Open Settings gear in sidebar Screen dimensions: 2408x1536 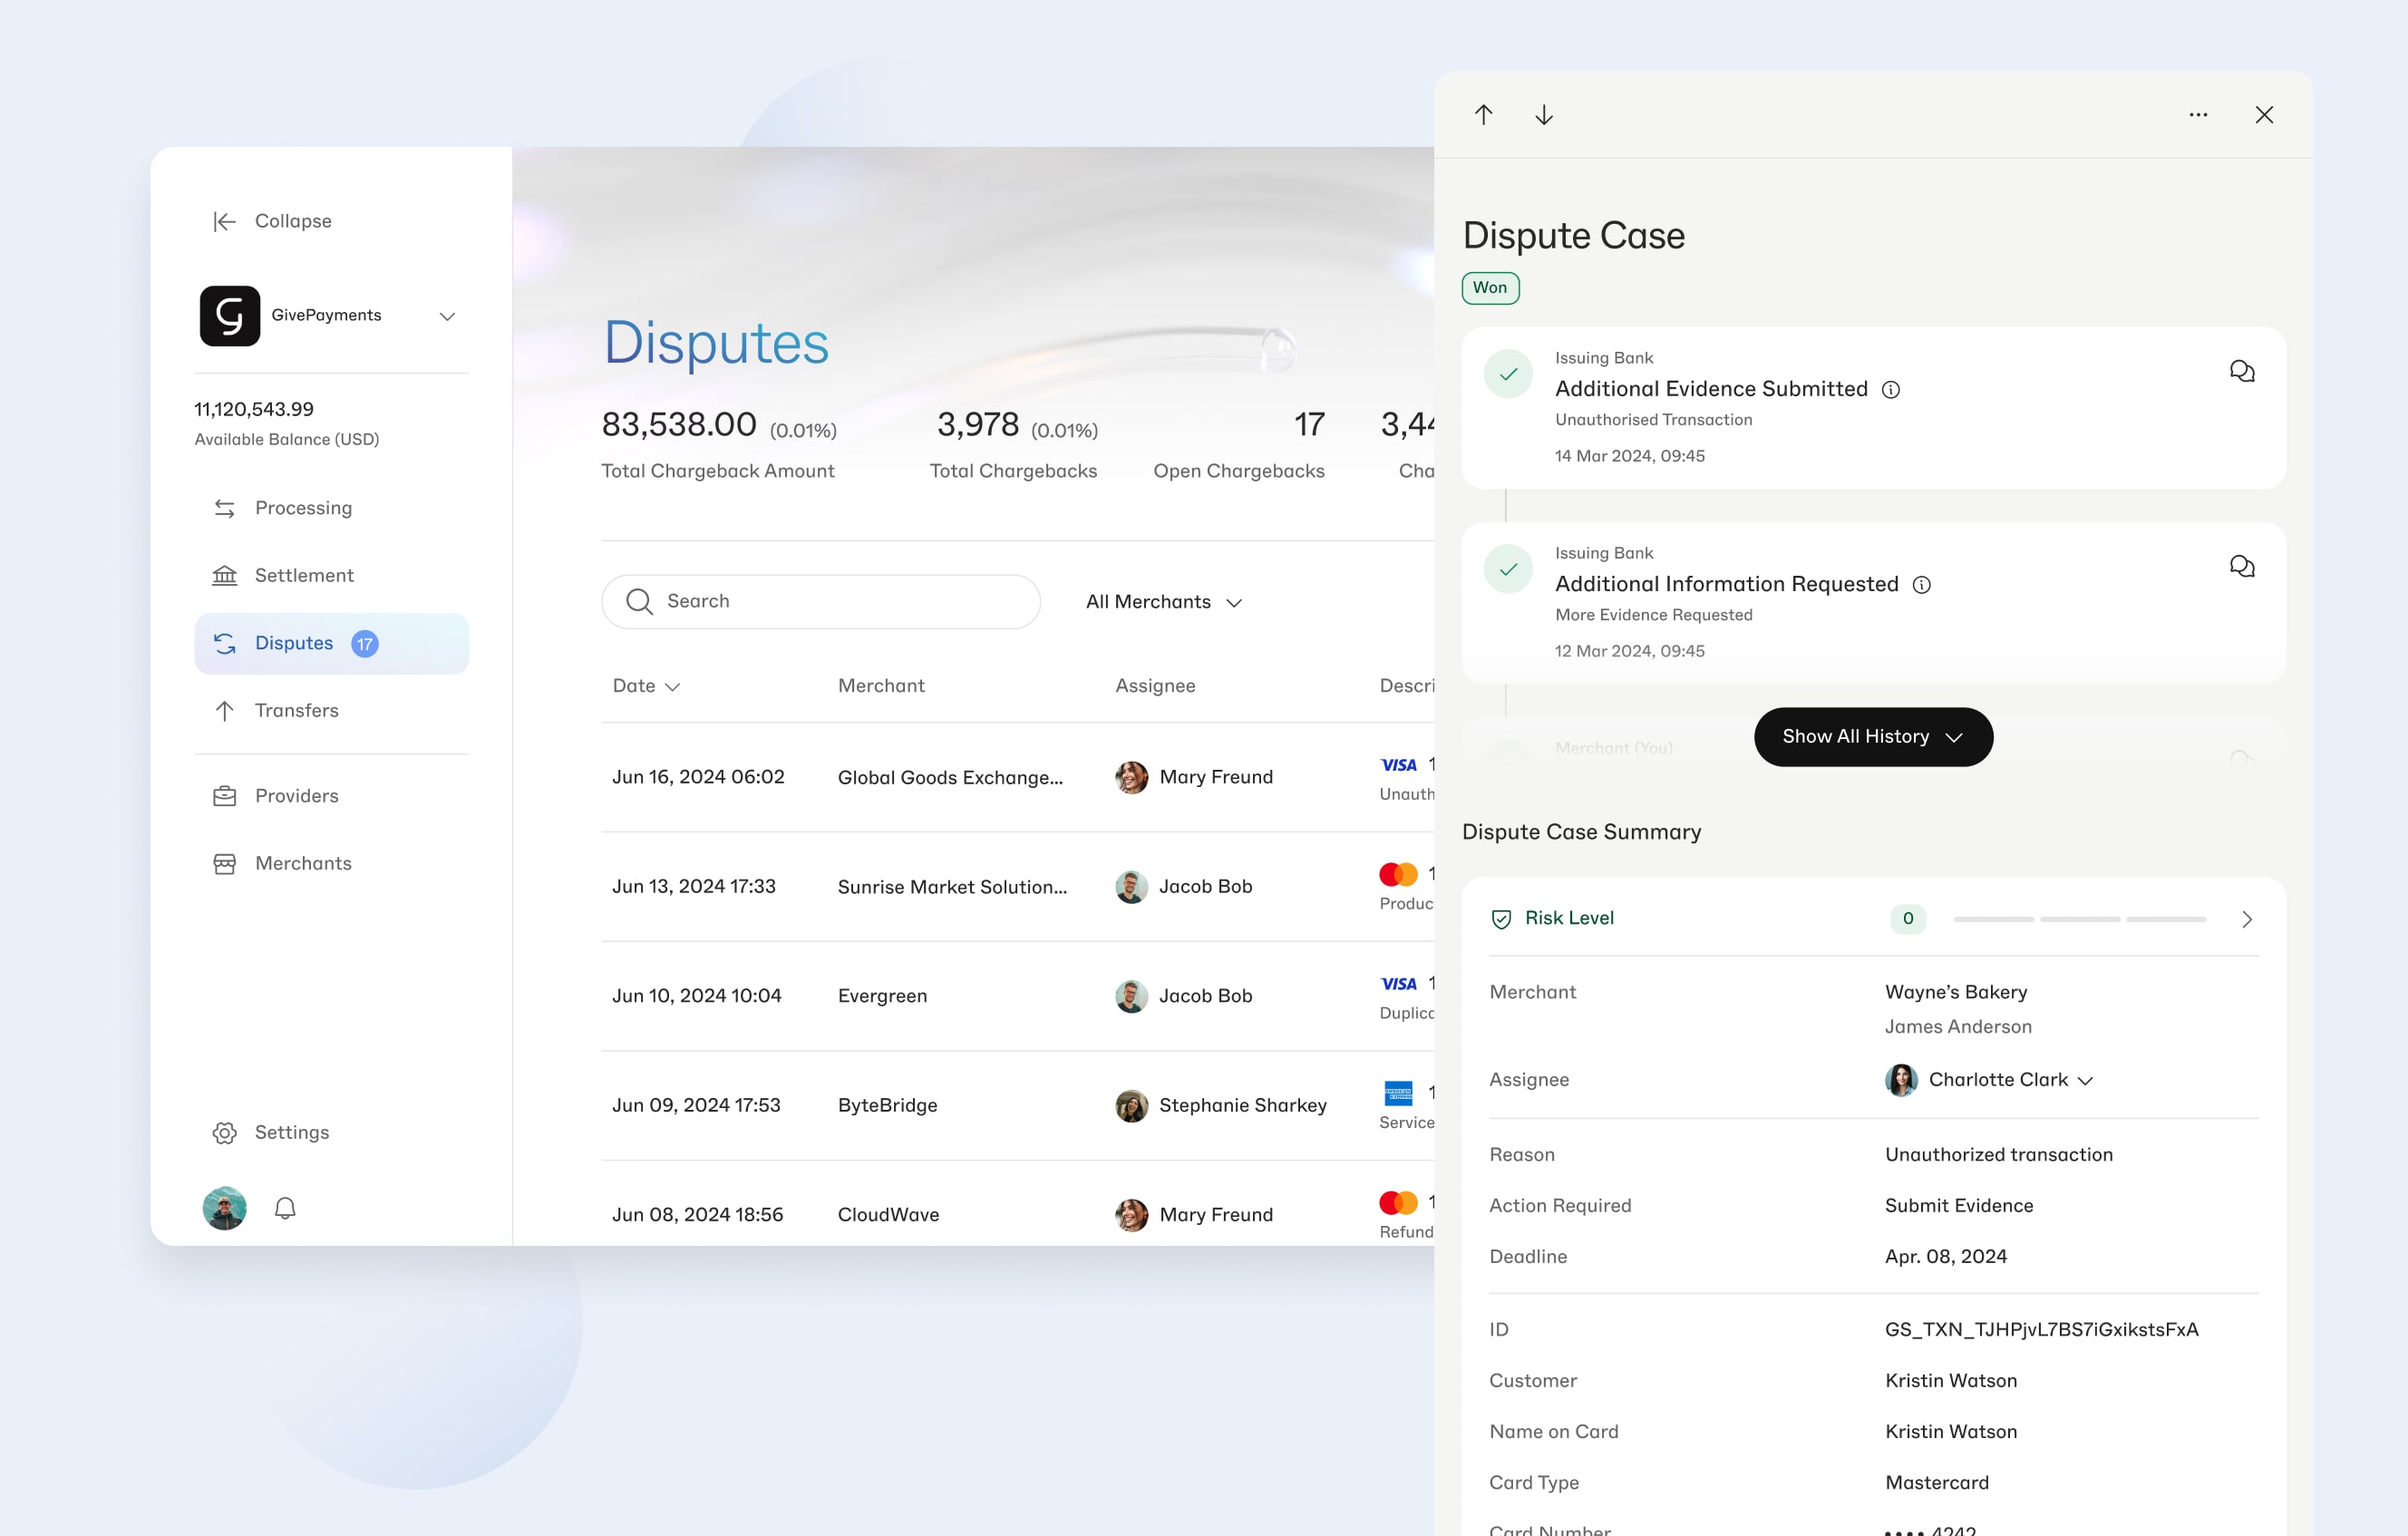pyautogui.click(x=224, y=1132)
